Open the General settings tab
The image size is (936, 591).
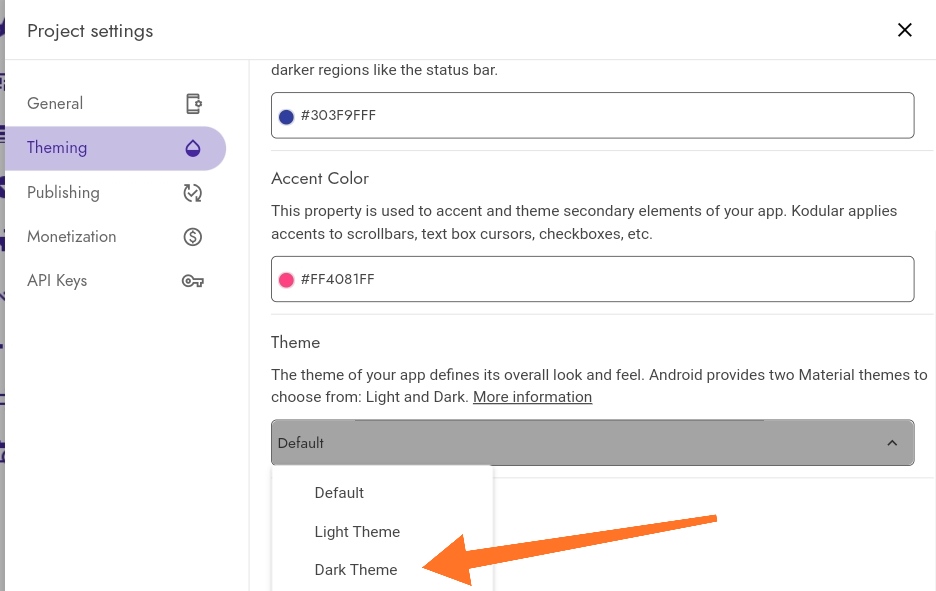click(x=56, y=104)
